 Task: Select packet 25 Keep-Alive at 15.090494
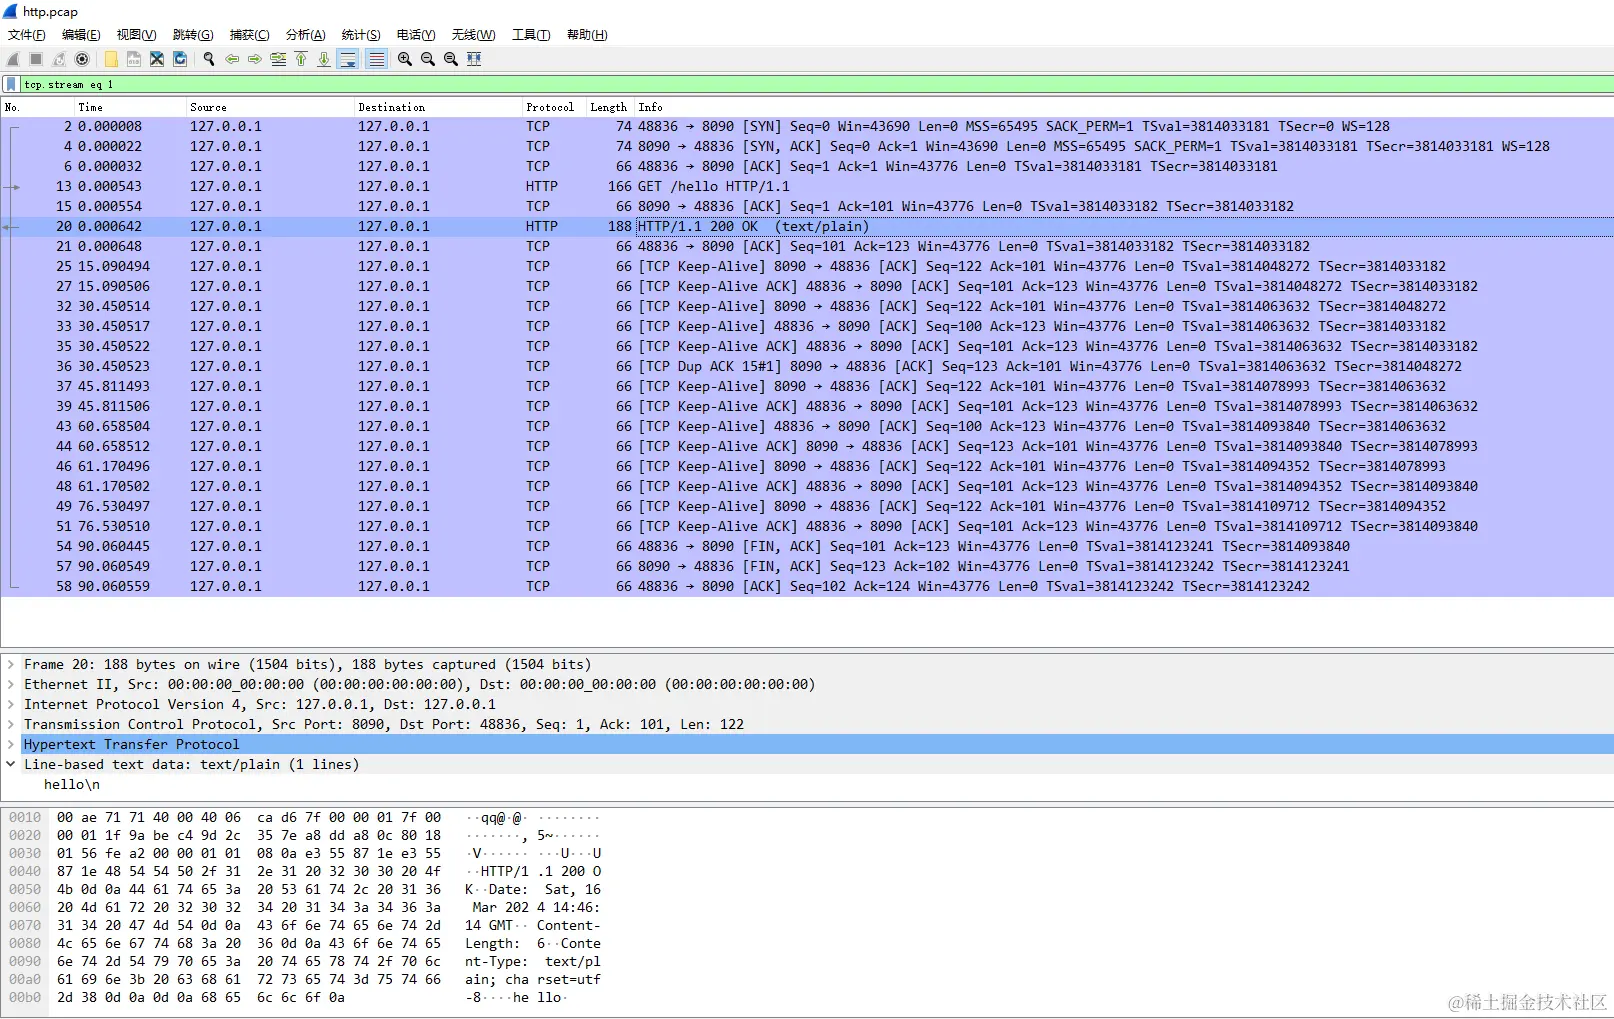(x=807, y=267)
